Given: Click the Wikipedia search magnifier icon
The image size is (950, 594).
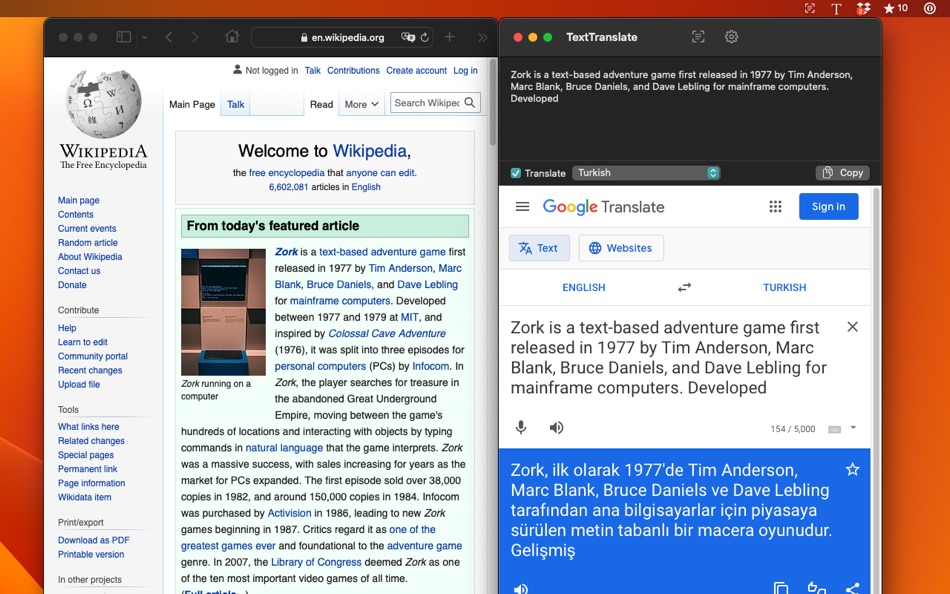Looking at the screenshot, I should click(x=470, y=103).
